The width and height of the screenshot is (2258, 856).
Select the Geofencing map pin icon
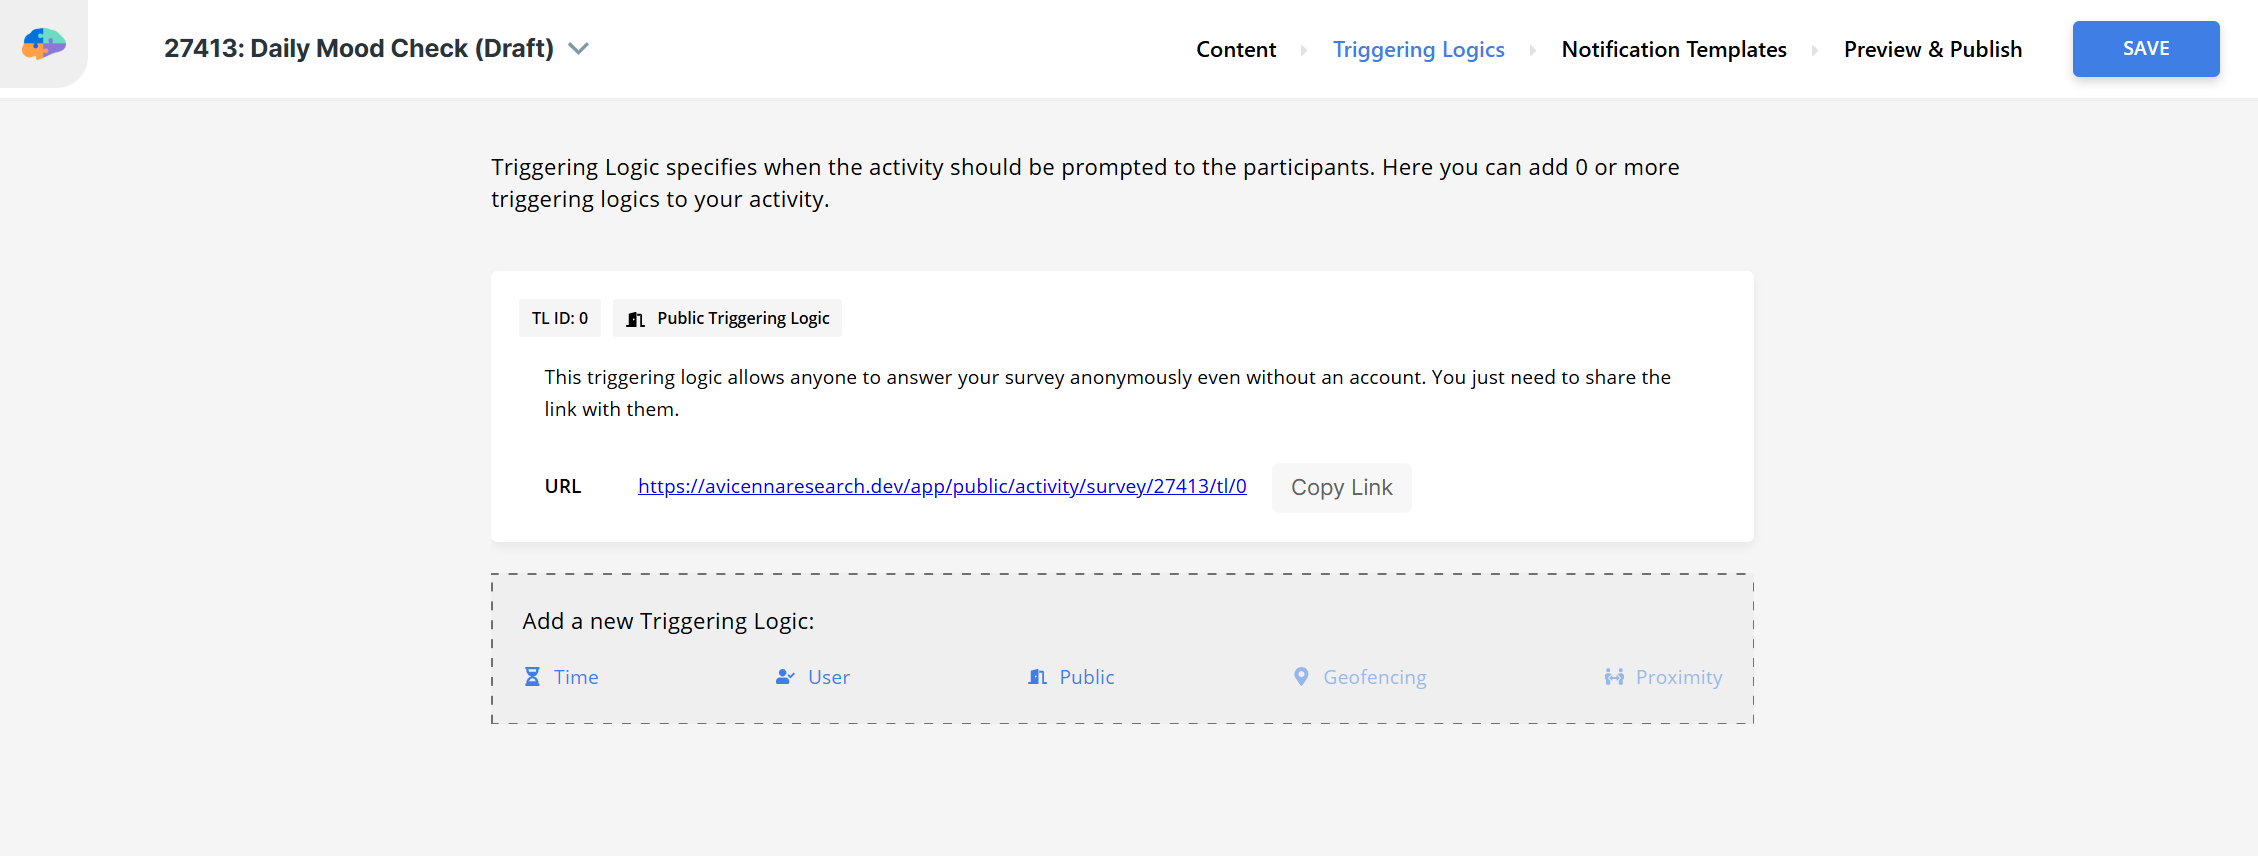tap(1301, 677)
